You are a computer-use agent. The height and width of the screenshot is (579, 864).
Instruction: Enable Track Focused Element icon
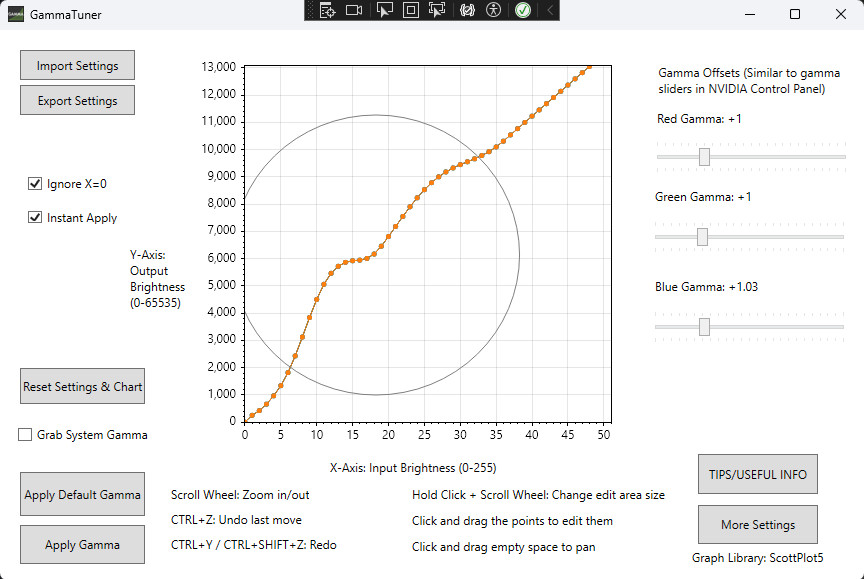(436, 10)
